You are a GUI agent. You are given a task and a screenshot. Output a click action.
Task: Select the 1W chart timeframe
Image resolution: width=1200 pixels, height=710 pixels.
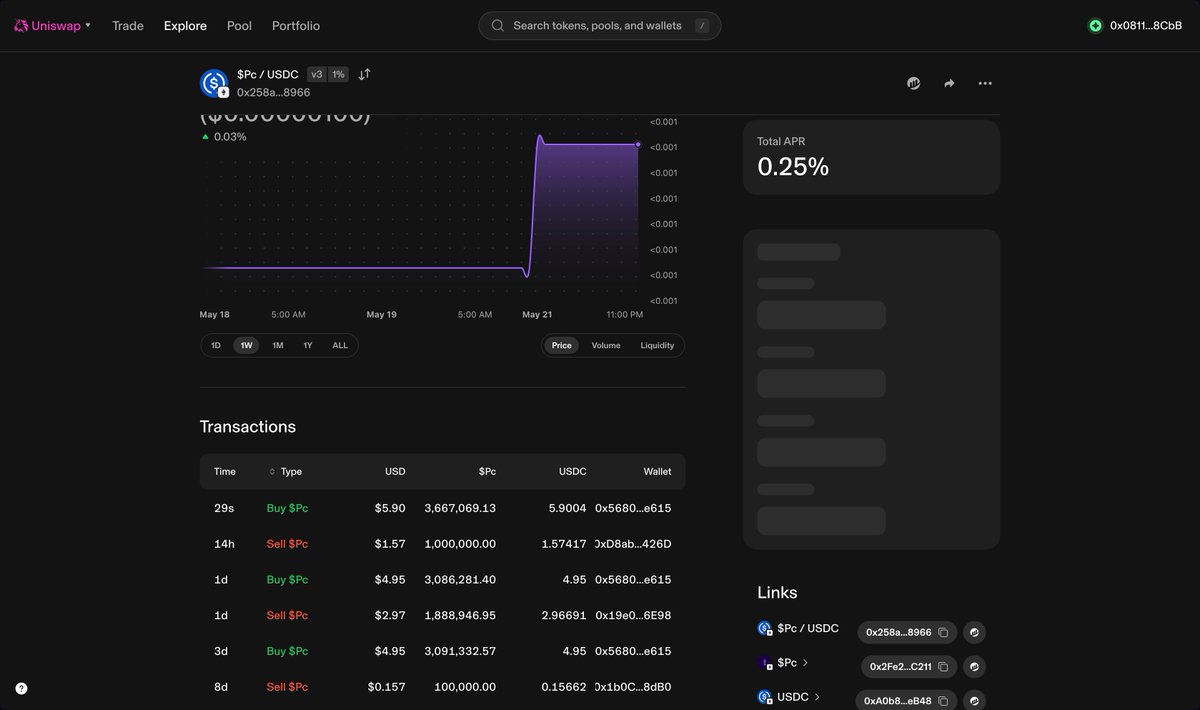[x=246, y=345]
